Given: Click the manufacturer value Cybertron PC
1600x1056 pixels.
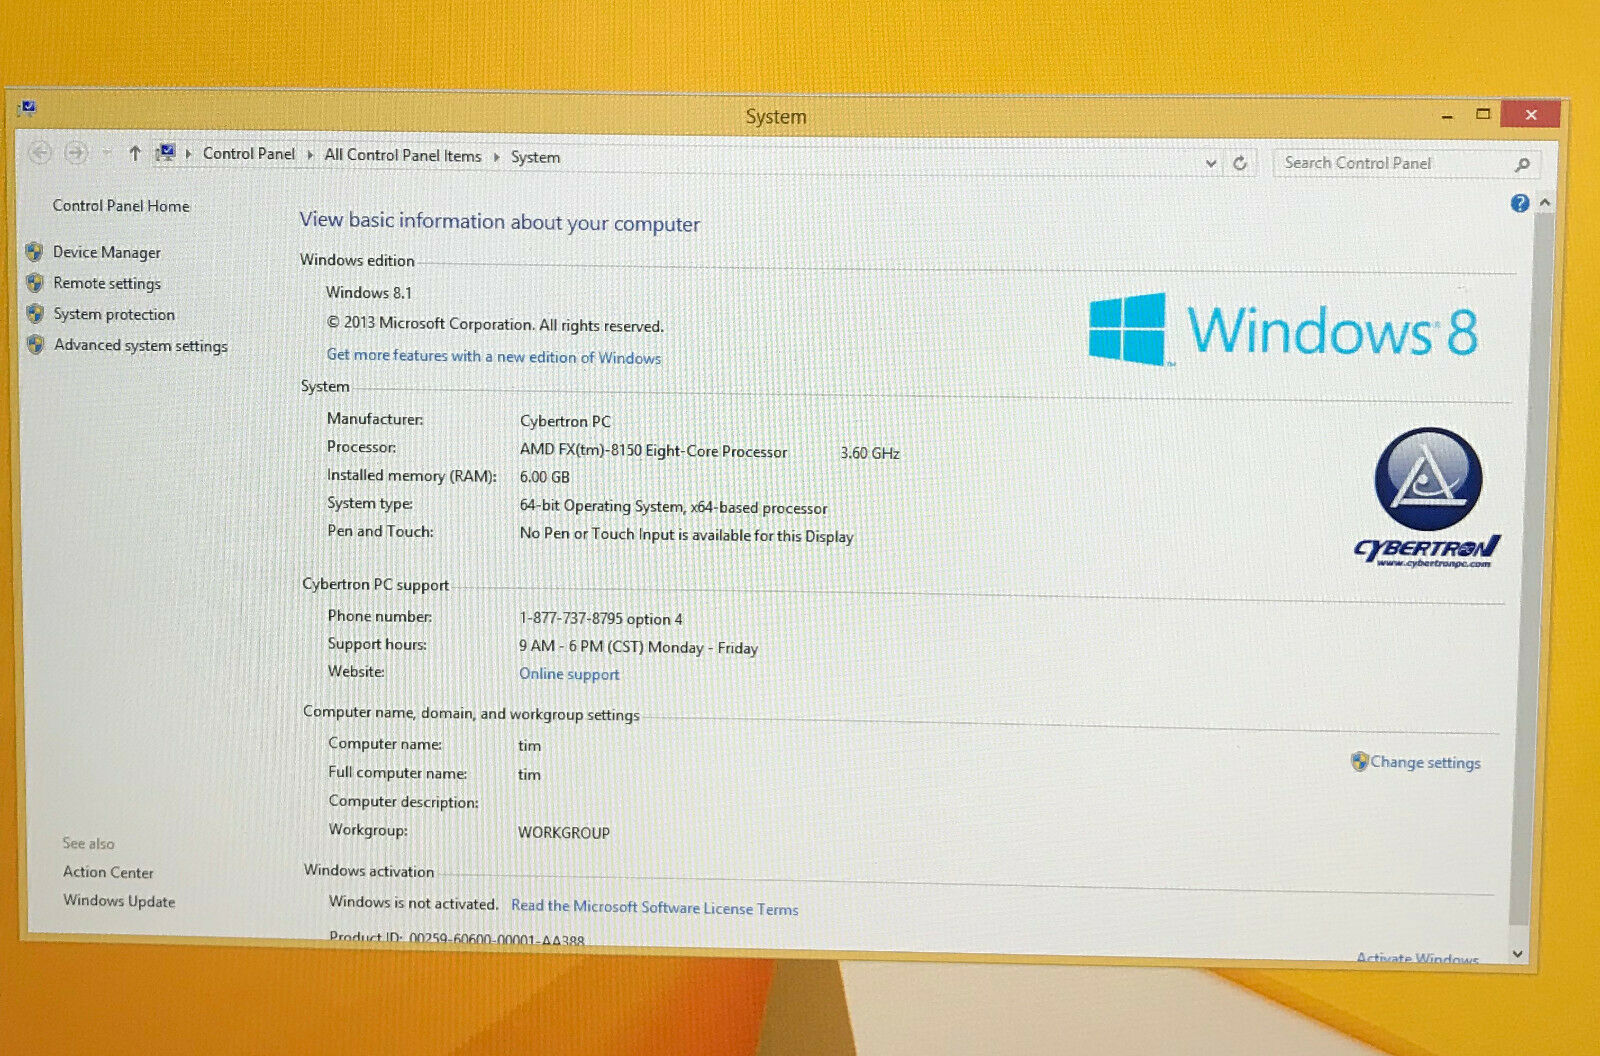Looking at the screenshot, I should coord(565,422).
